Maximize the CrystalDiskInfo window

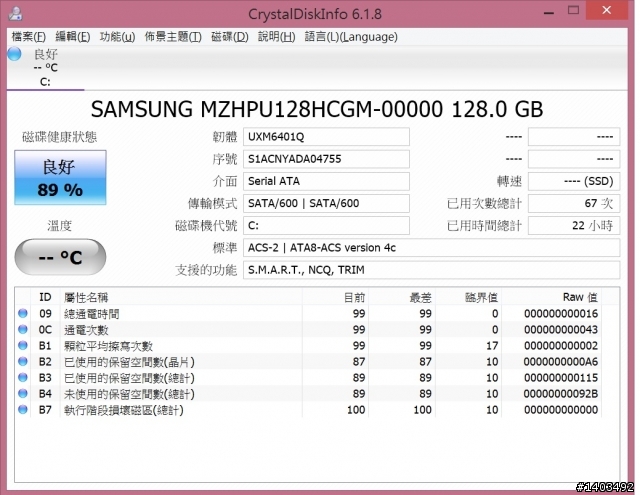(573, 11)
